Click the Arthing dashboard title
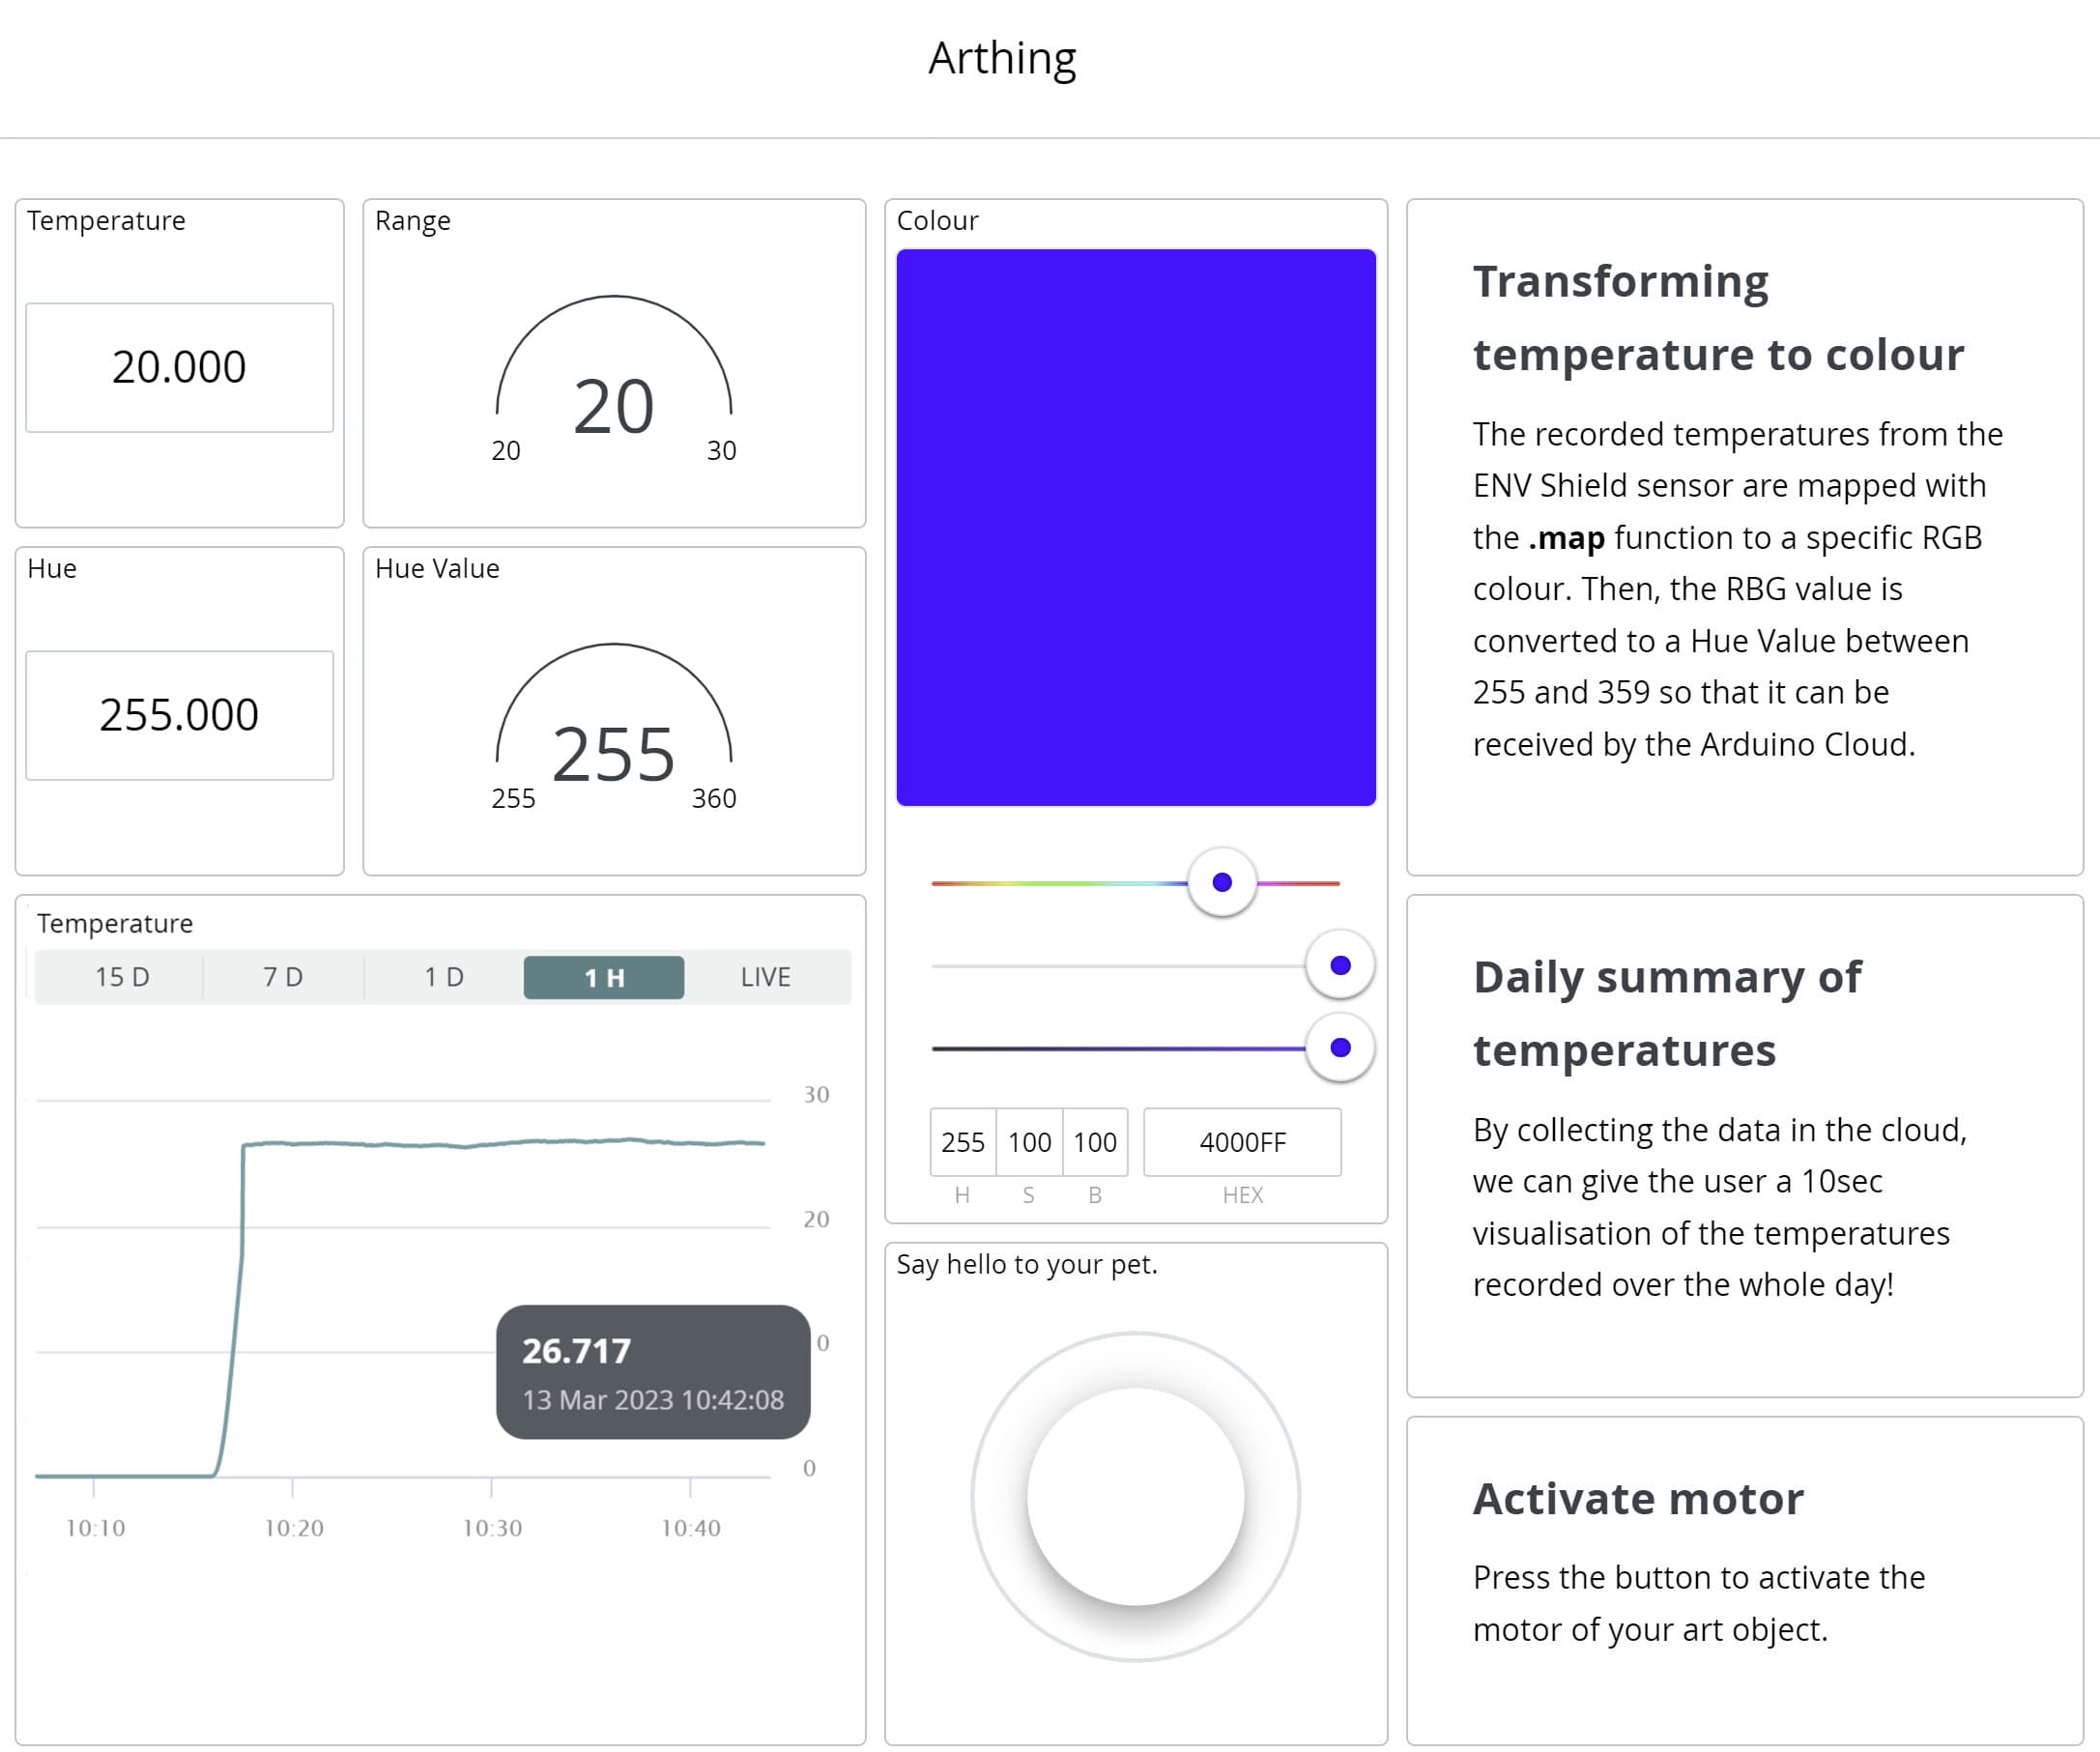This screenshot has height=1752, width=2100. pyautogui.click(x=1002, y=58)
